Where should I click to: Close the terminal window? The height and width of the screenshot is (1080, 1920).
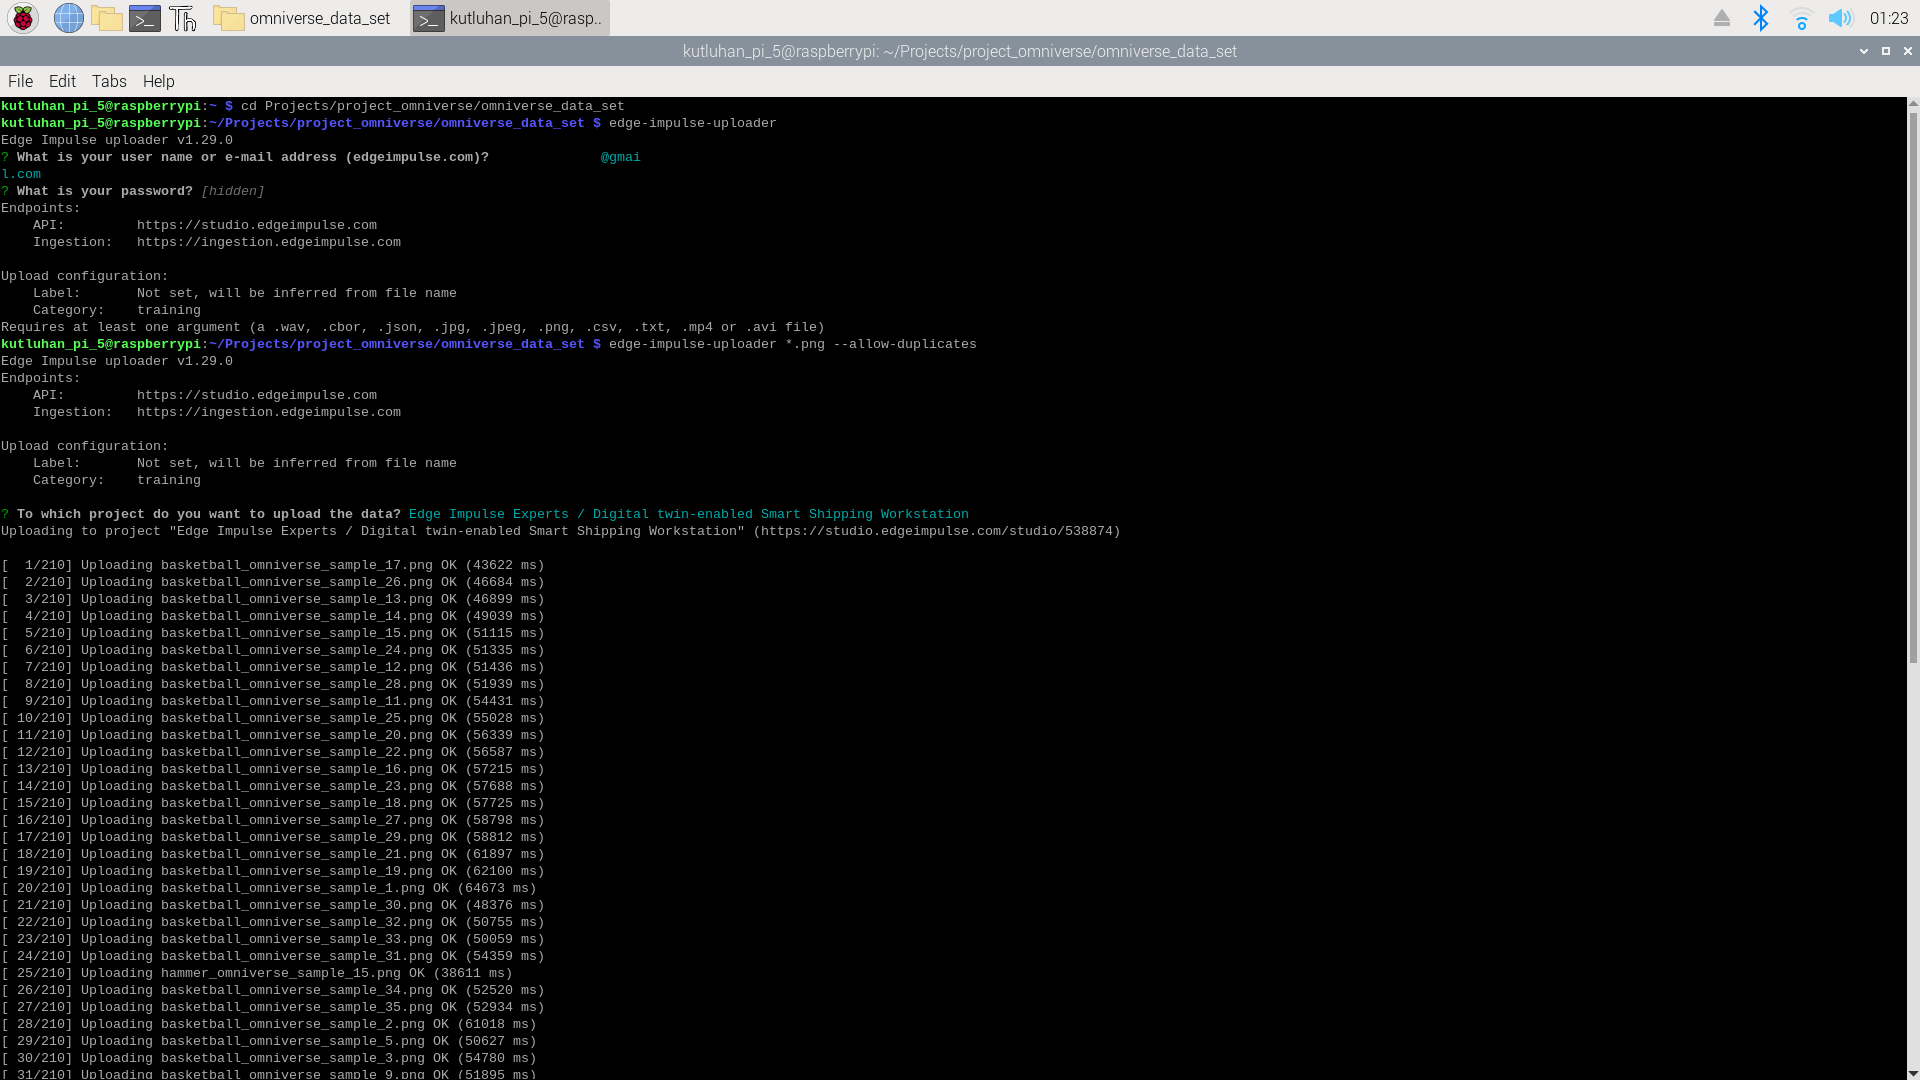(1908, 51)
